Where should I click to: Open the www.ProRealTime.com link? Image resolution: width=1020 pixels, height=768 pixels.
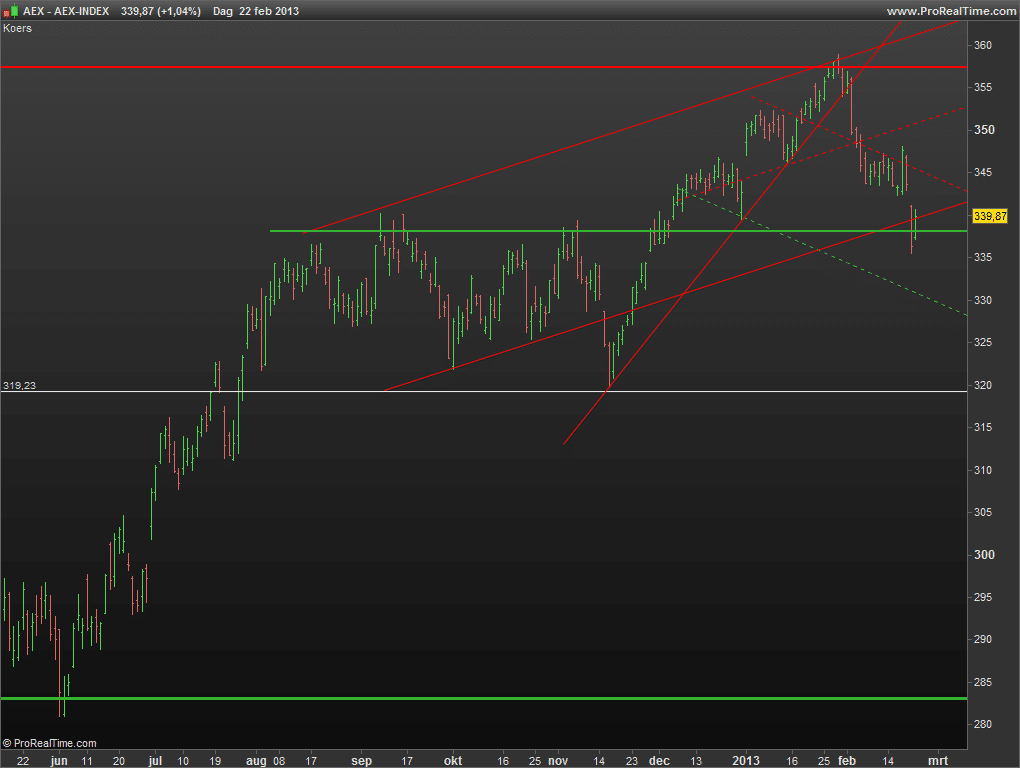pyautogui.click(x=950, y=11)
